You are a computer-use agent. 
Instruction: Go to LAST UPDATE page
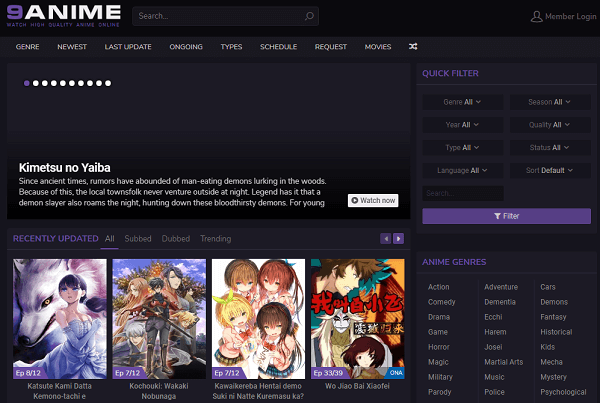pos(128,47)
